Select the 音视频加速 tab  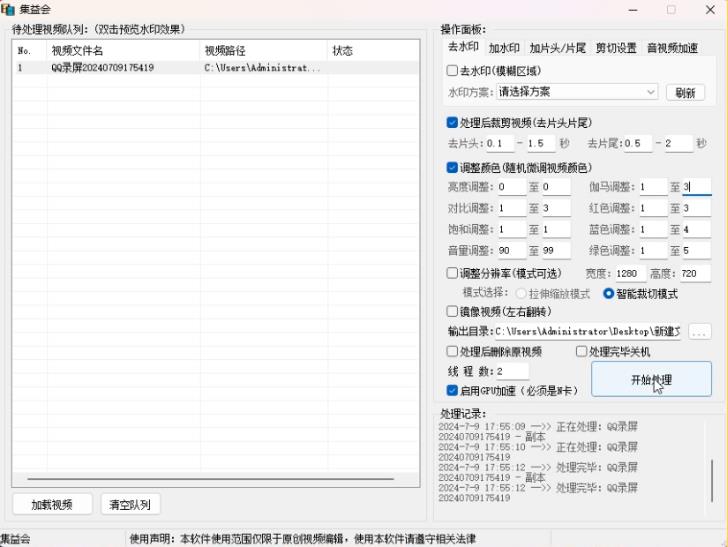point(672,47)
